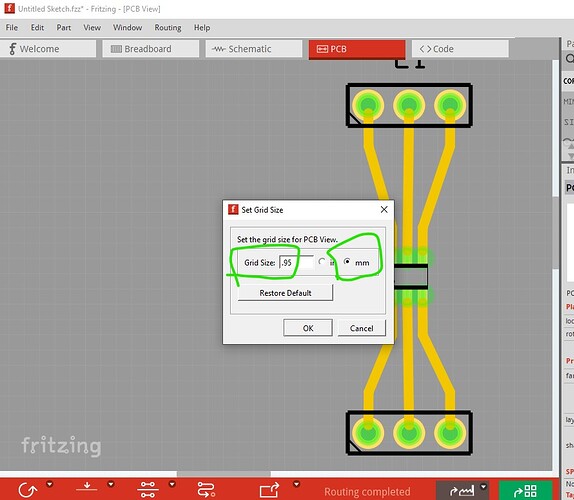Click the green Fabricate button

(525, 490)
